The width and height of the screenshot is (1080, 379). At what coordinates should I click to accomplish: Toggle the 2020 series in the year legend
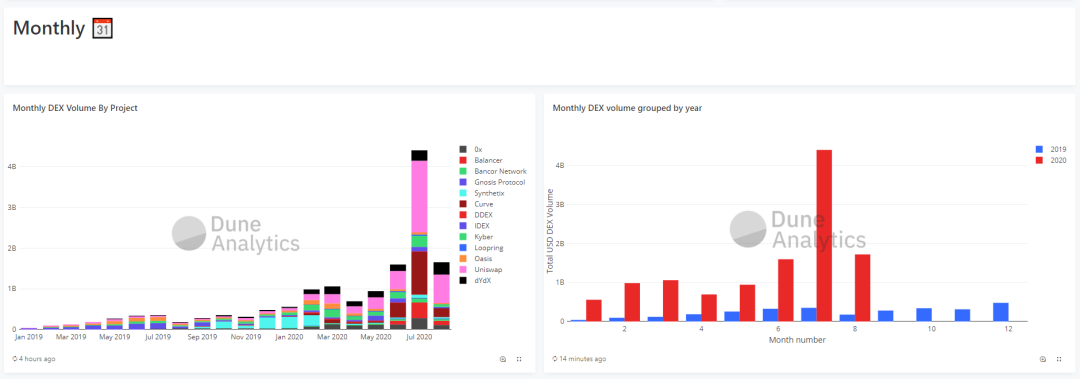point(1051,160)
